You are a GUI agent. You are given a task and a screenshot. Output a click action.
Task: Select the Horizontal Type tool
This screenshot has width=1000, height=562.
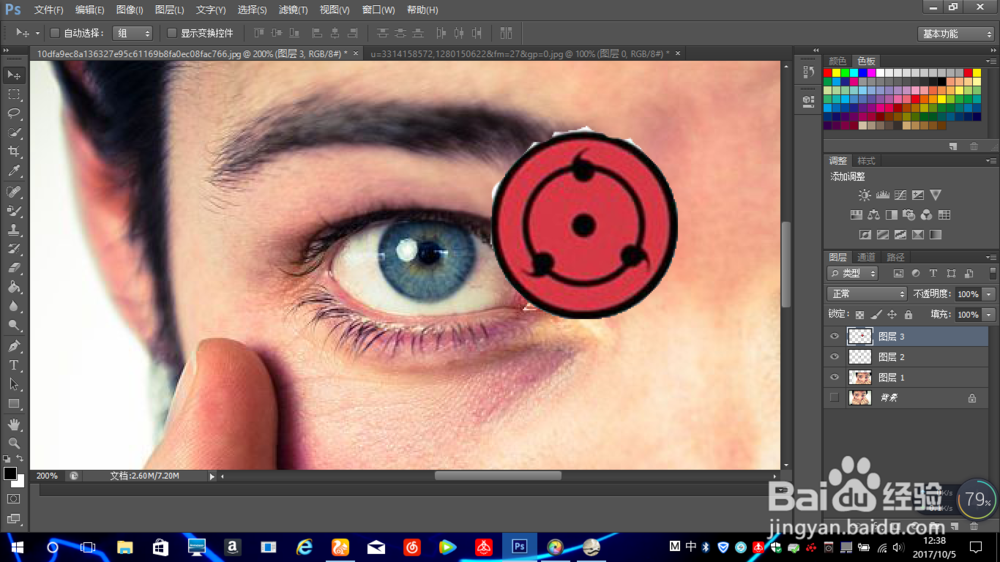pyautogui.click(x=14, y=366)
